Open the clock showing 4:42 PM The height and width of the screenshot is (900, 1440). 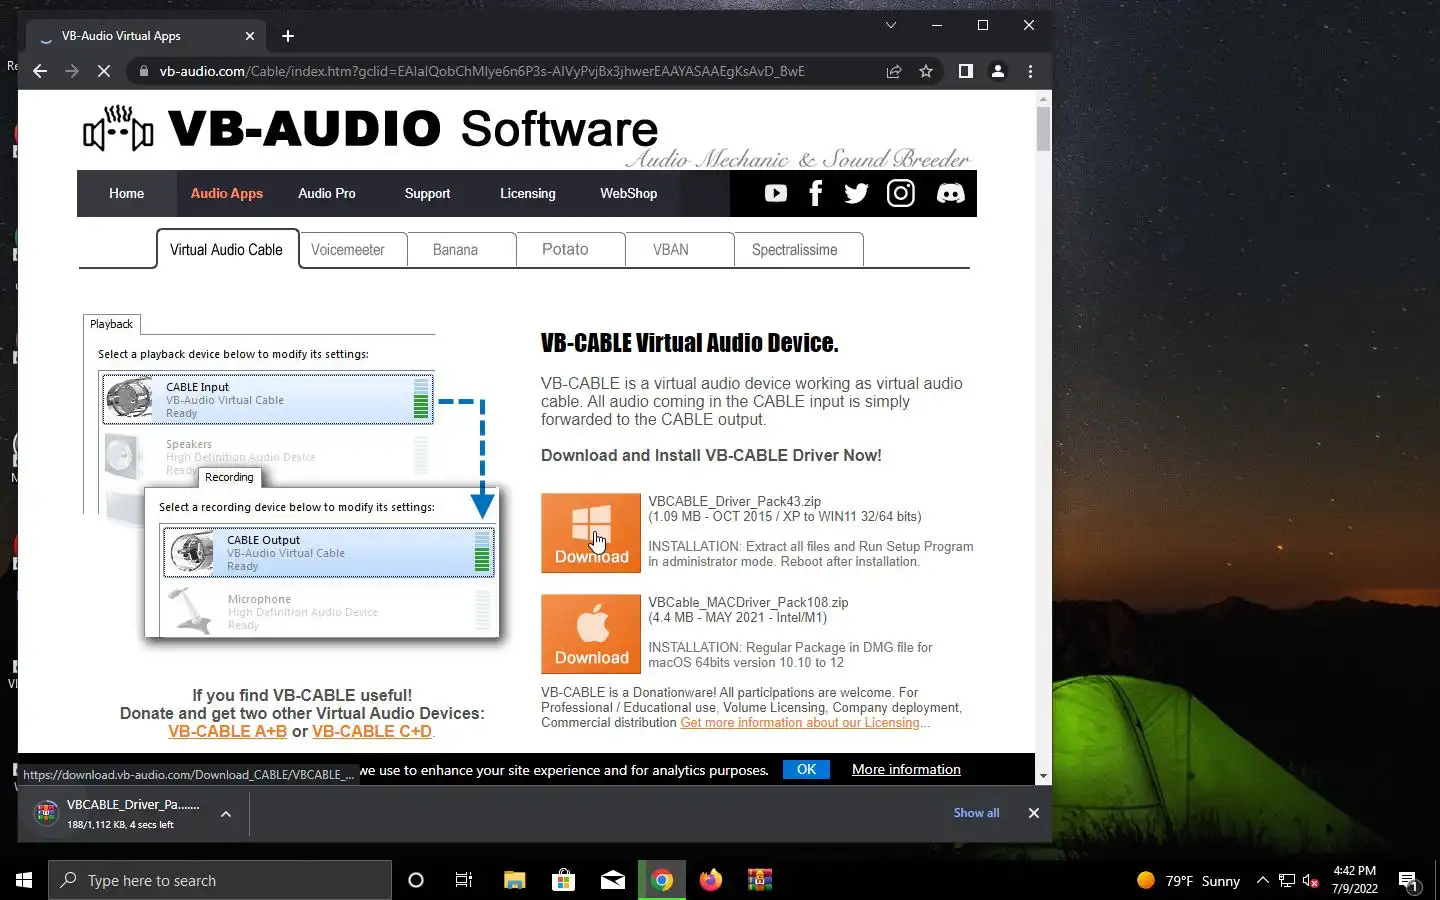point(1354,880)
